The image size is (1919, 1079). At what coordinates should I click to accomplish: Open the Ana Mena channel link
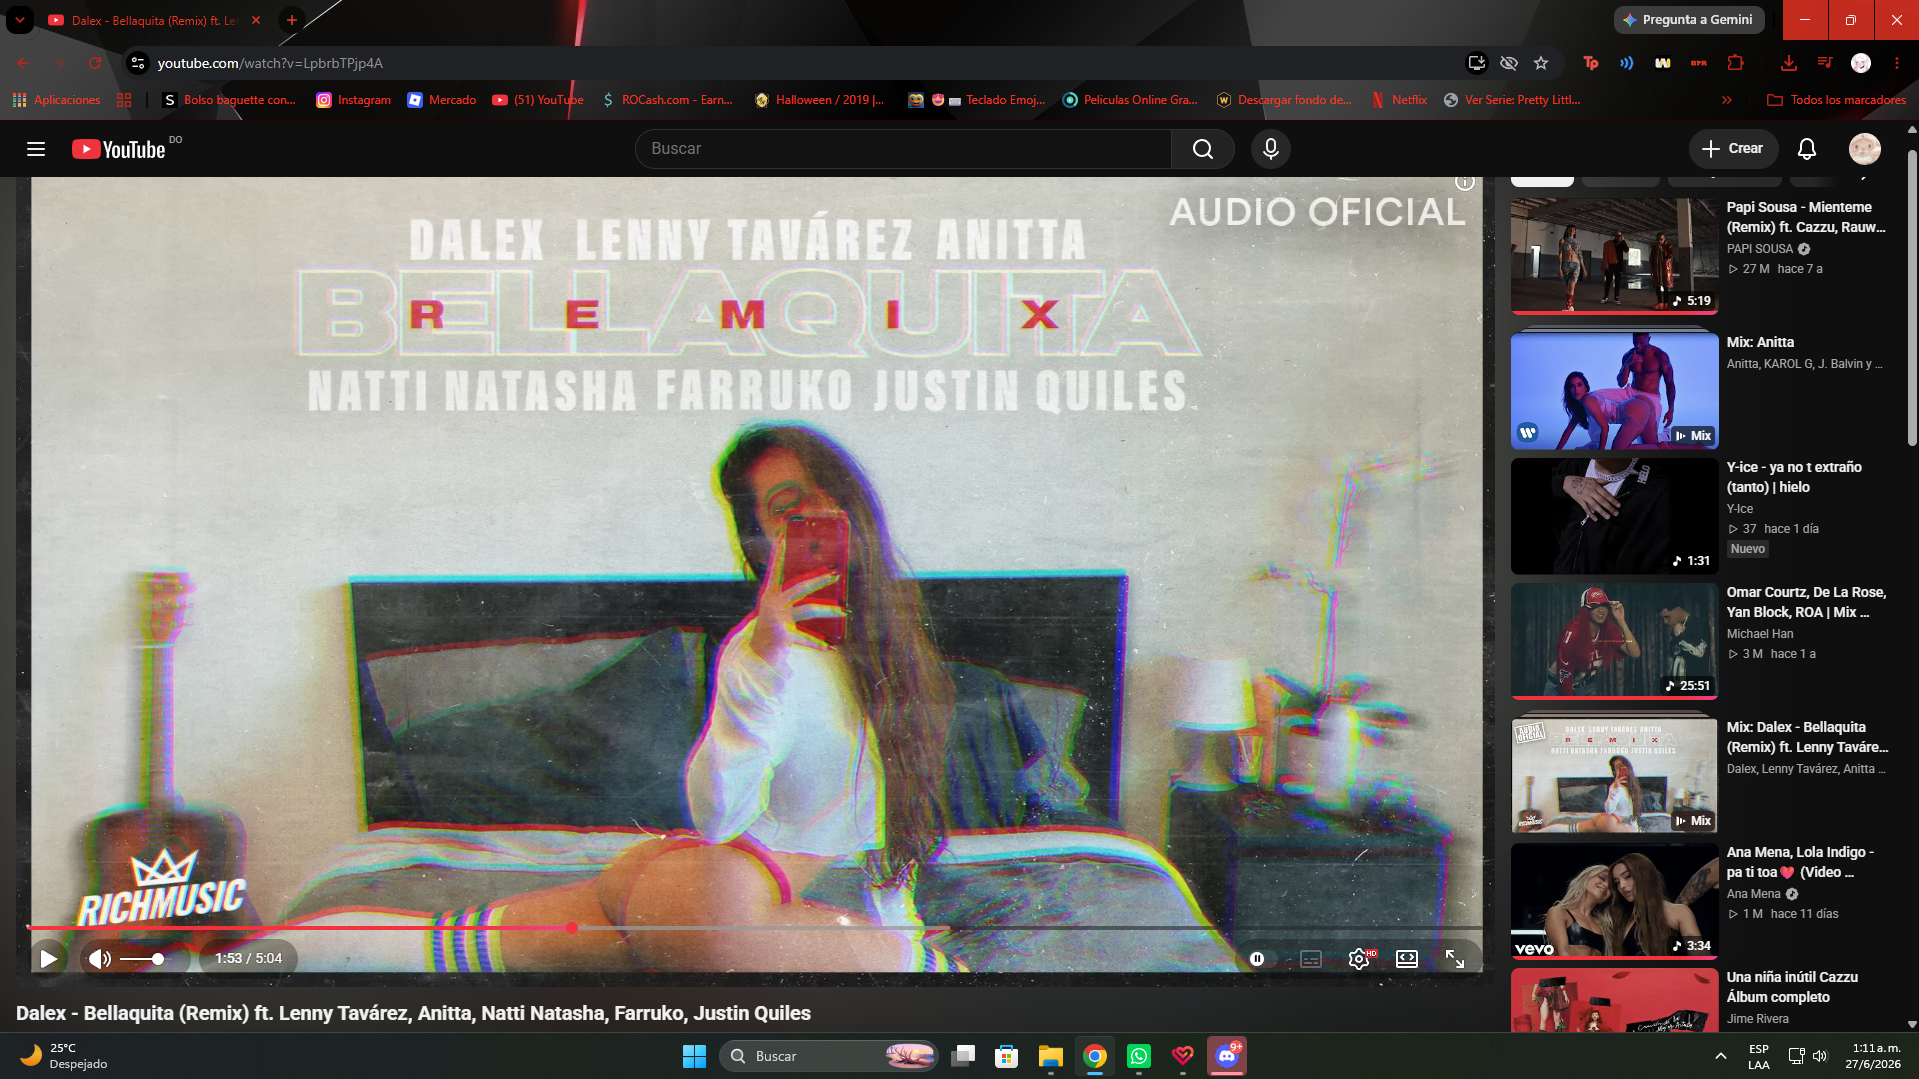[1754, 894]
